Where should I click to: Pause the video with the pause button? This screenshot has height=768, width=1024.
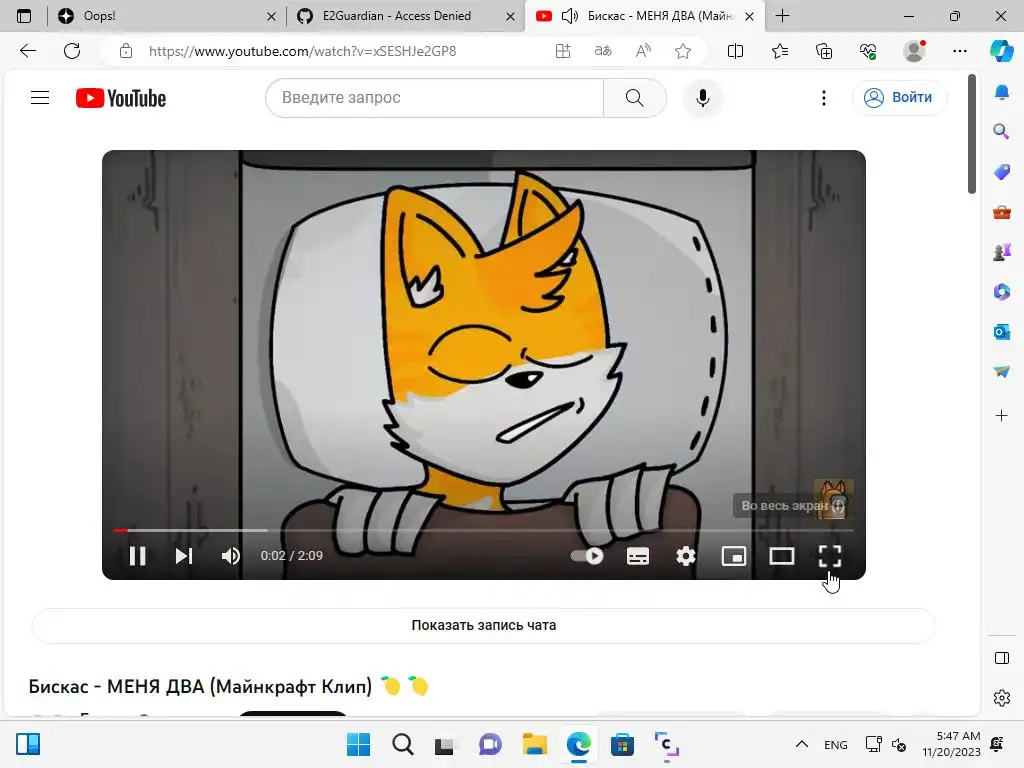point(137,556)
